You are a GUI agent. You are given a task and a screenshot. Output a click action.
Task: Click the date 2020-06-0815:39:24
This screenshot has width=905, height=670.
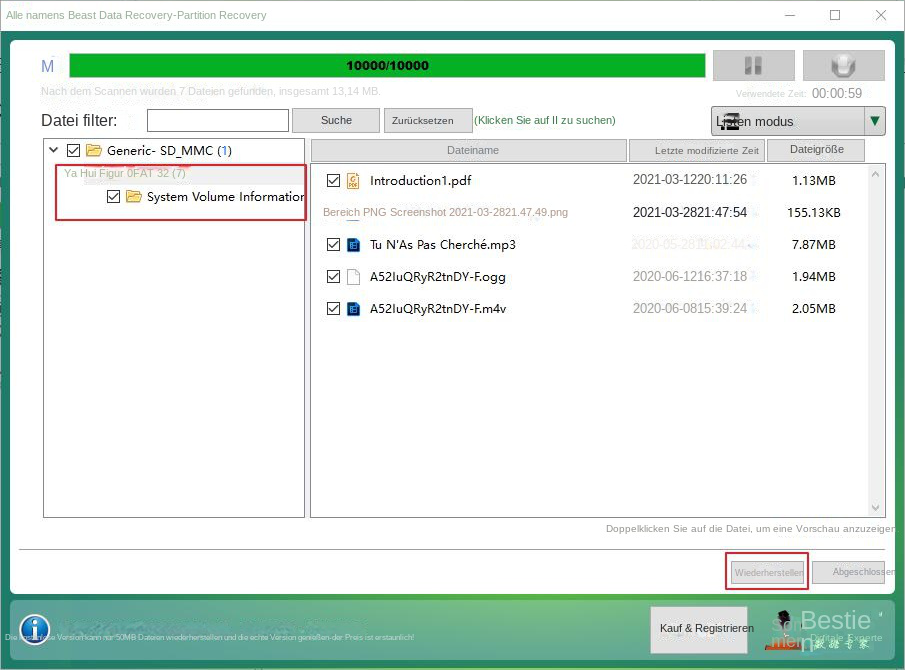pyautogui.click(x=690, y=308)
